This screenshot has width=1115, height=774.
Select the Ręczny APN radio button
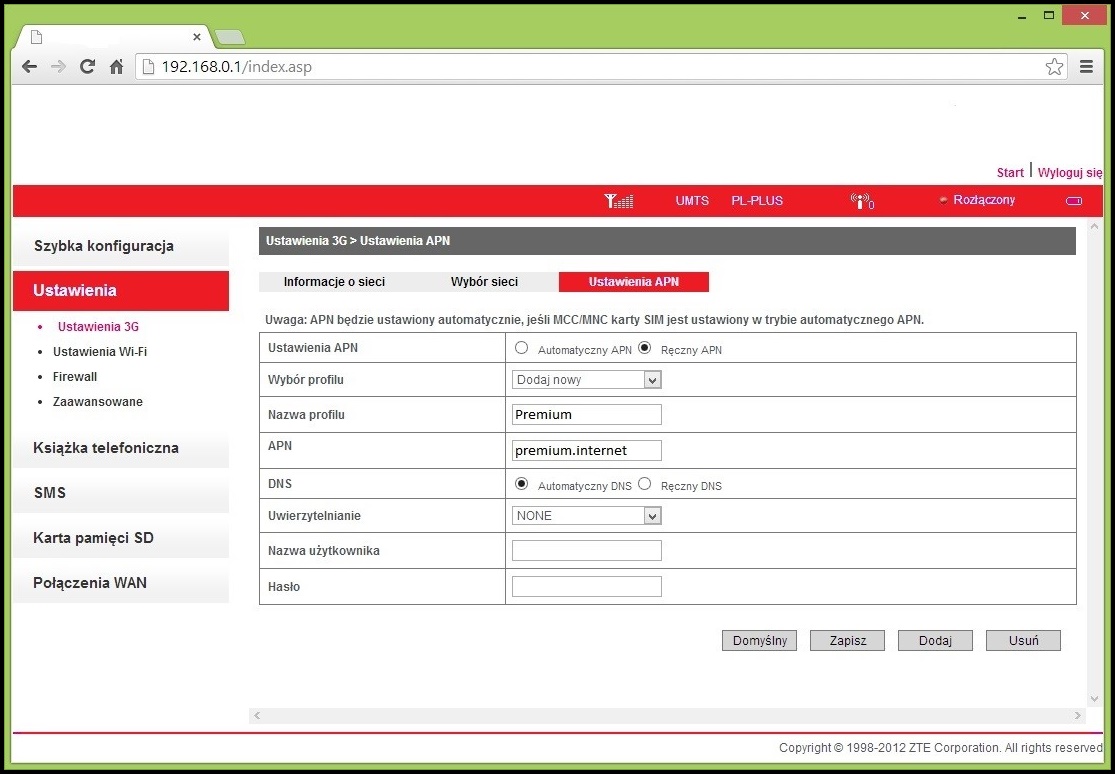(x=645, y=348)
